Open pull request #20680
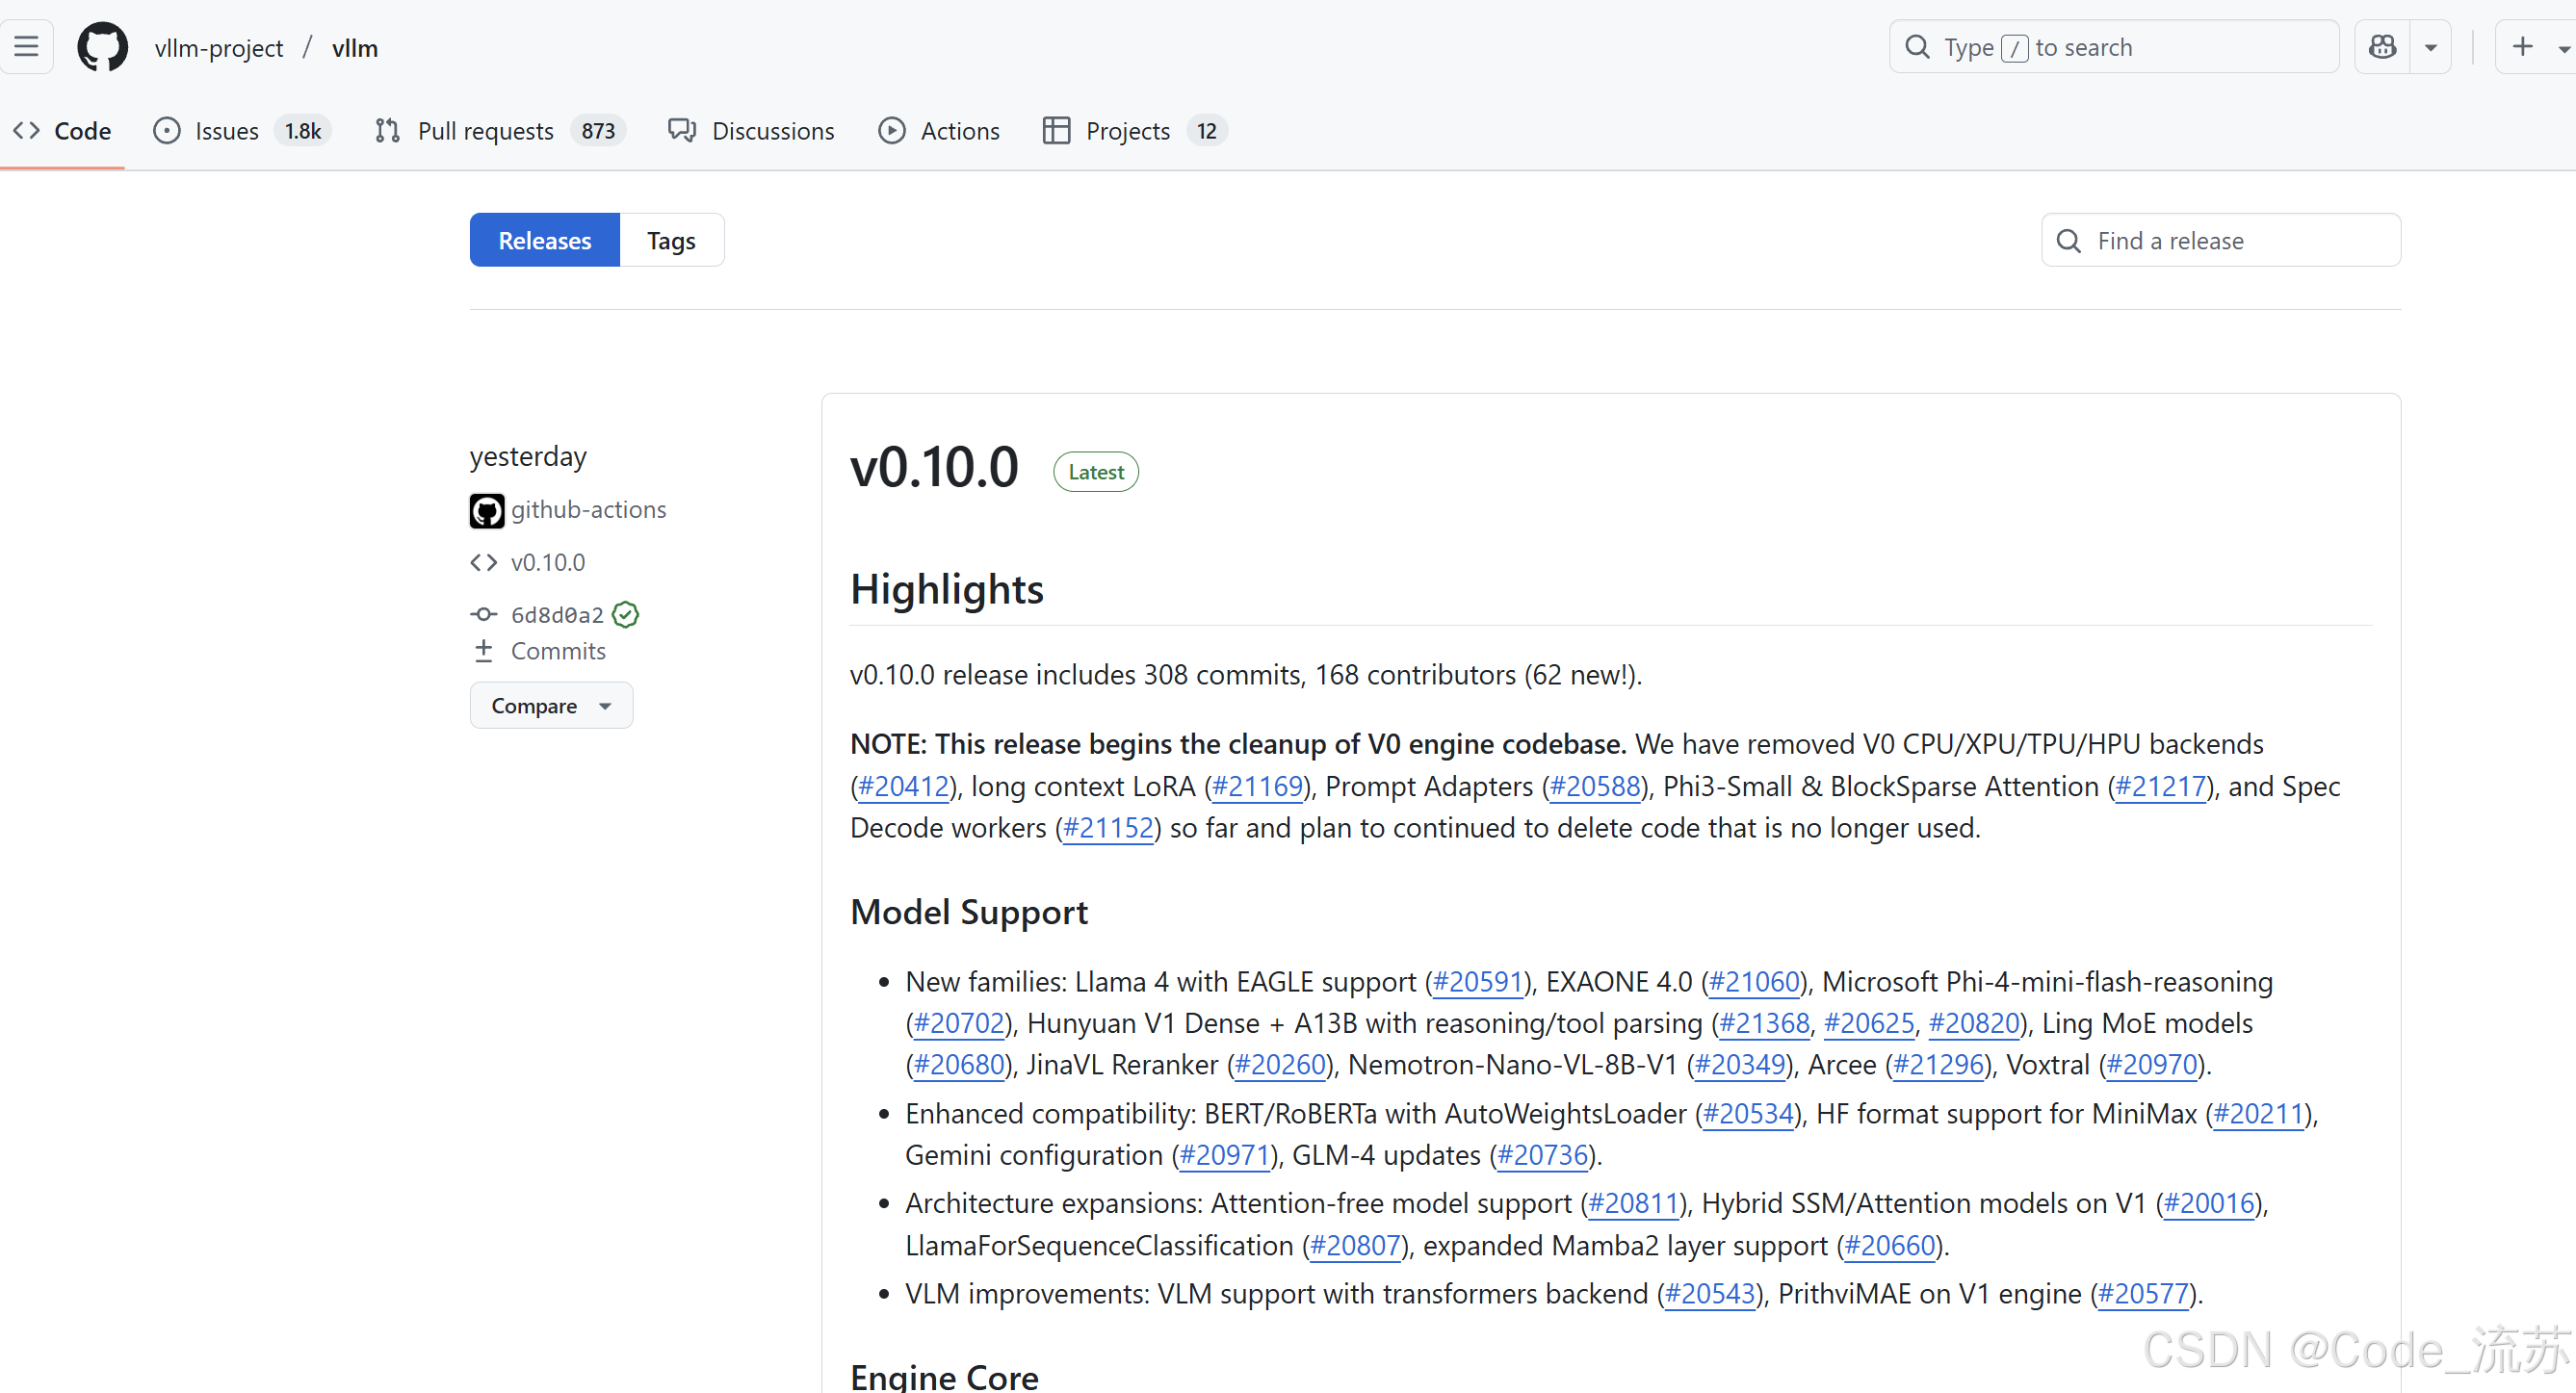2576x1393 pixels. pos(960,1066)
